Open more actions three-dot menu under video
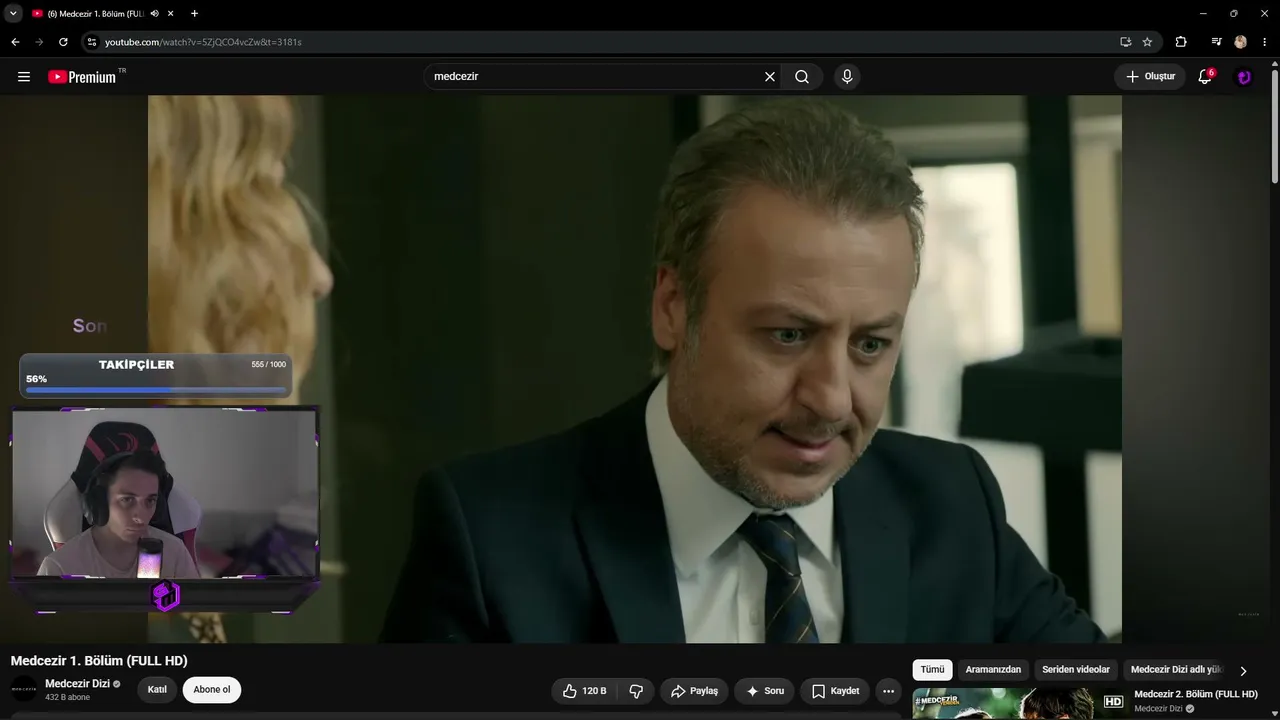The width and height of the screenshot is (1280, 720). click(x=888, y=691)
